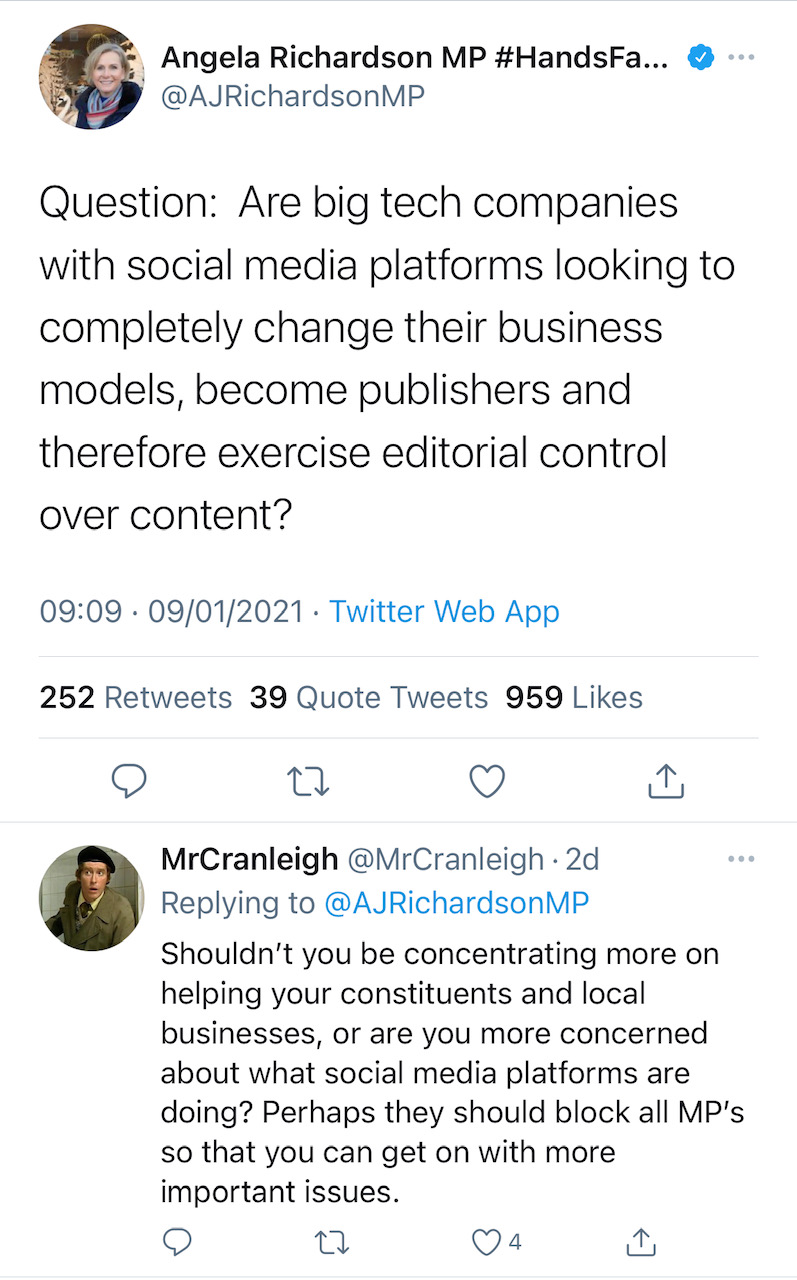Screen dimensions: 797x1280
Task: Open the @AJRichardsonMP handle under the author name
Action: pos(293,96)
